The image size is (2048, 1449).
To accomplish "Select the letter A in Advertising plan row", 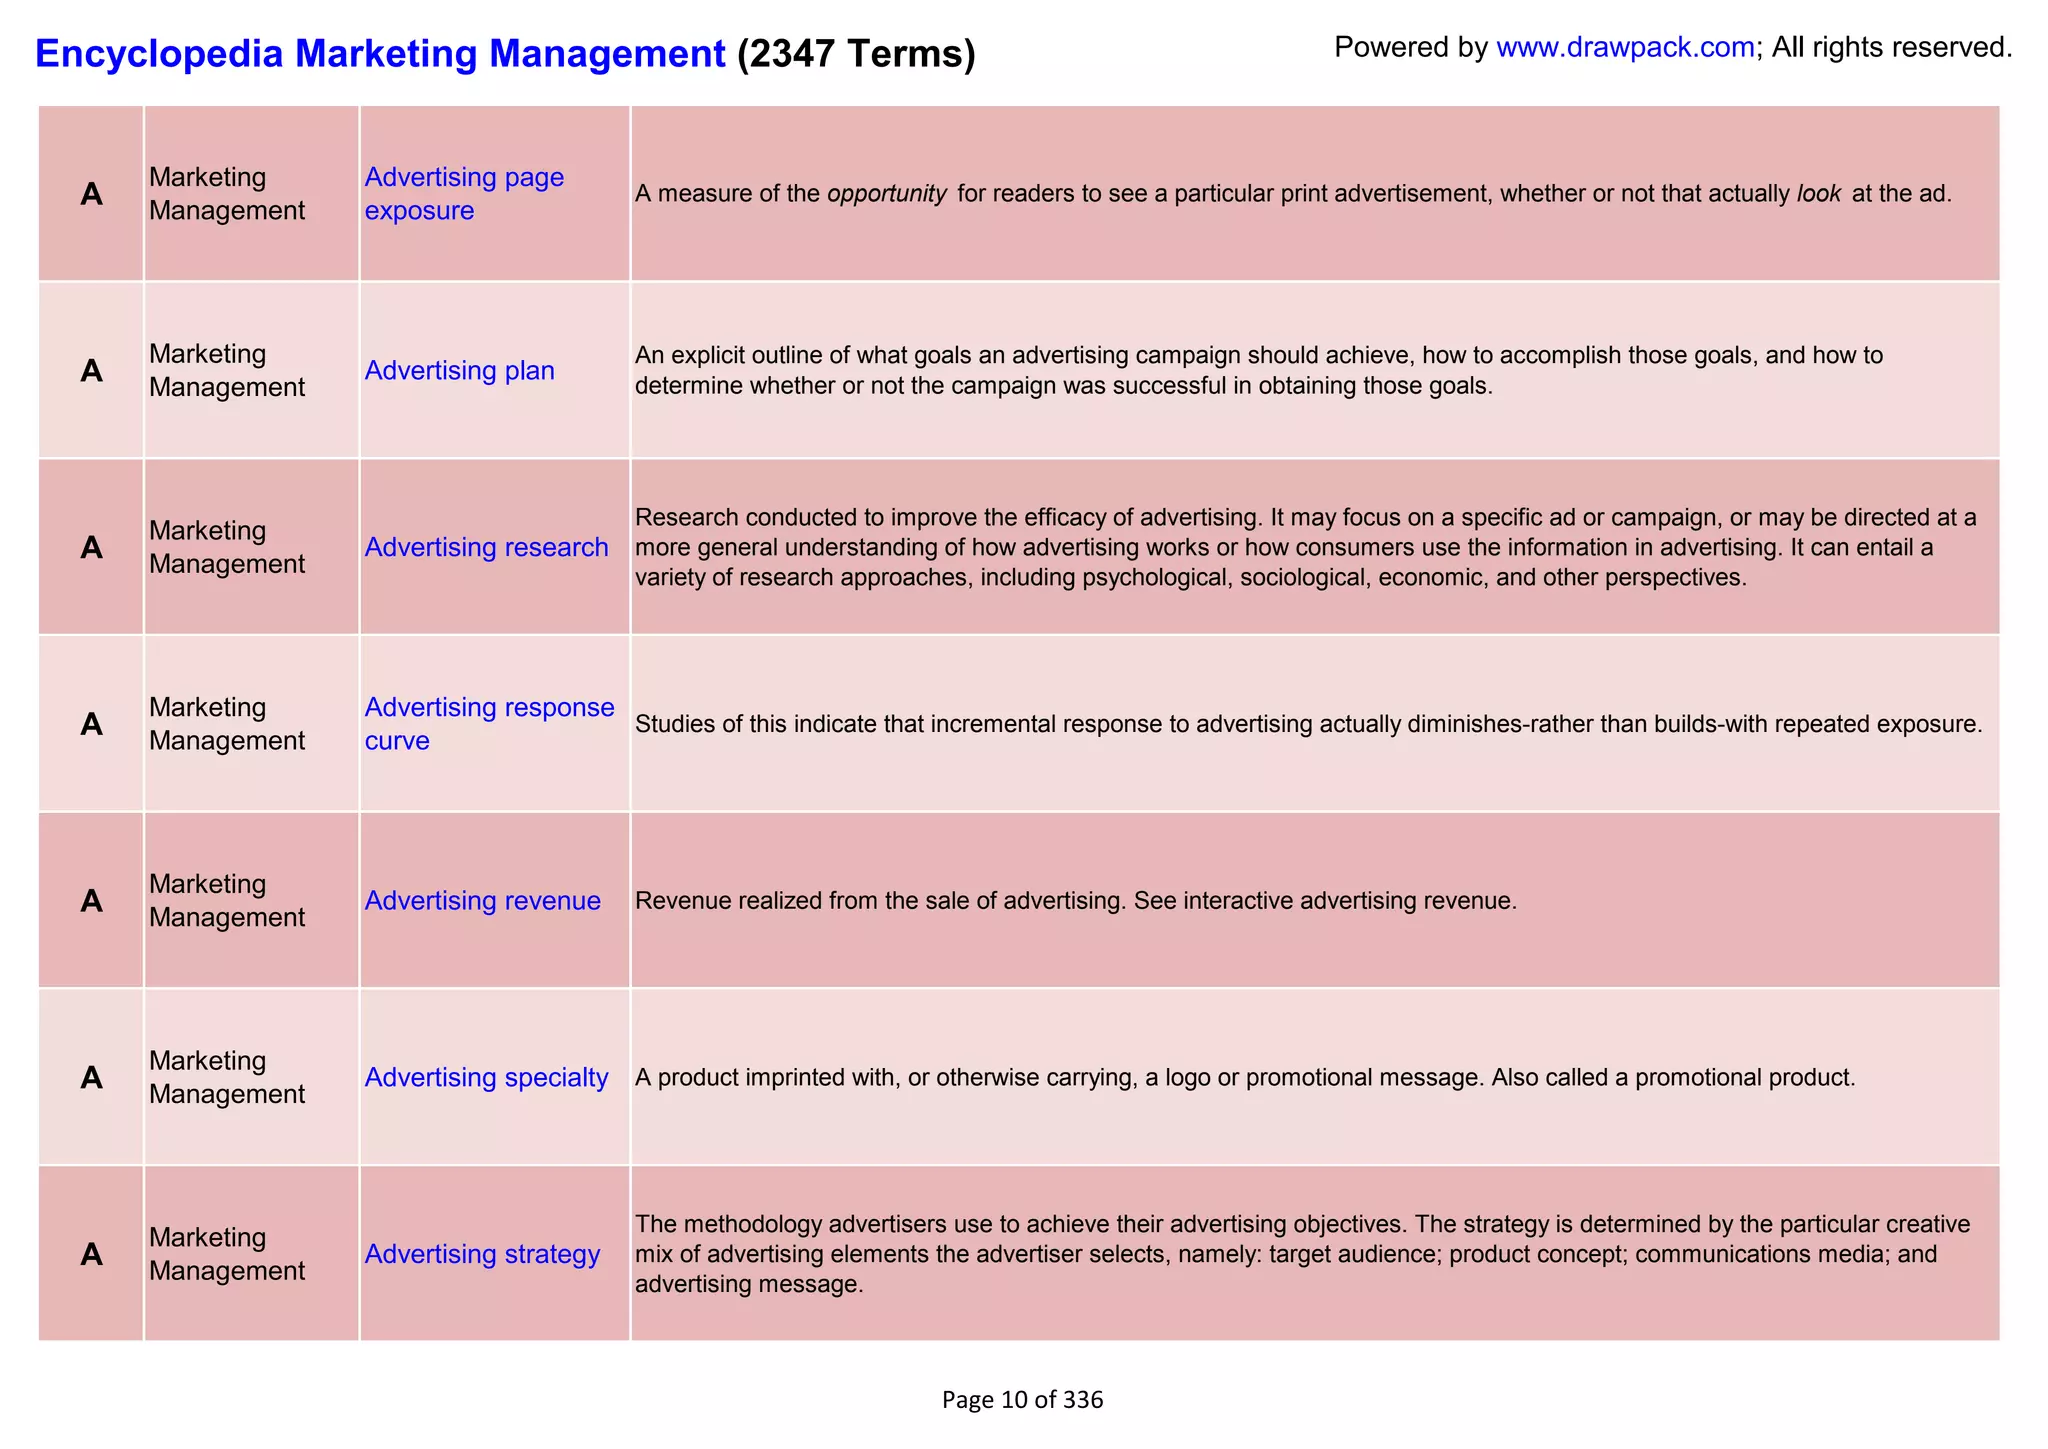I will tap(91, 371).
